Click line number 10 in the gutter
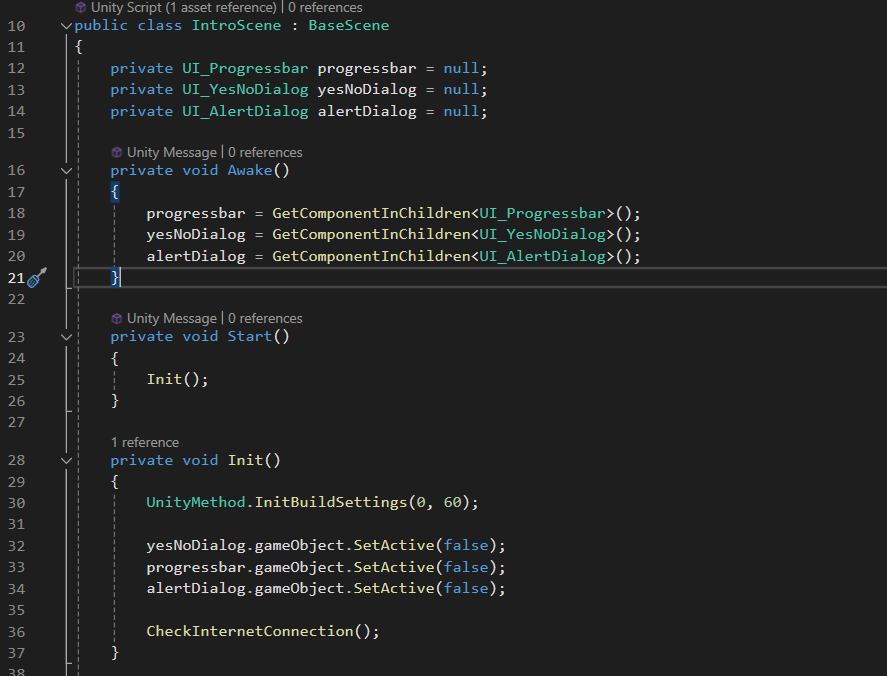887x676 pixels. [x=16, y=26]
